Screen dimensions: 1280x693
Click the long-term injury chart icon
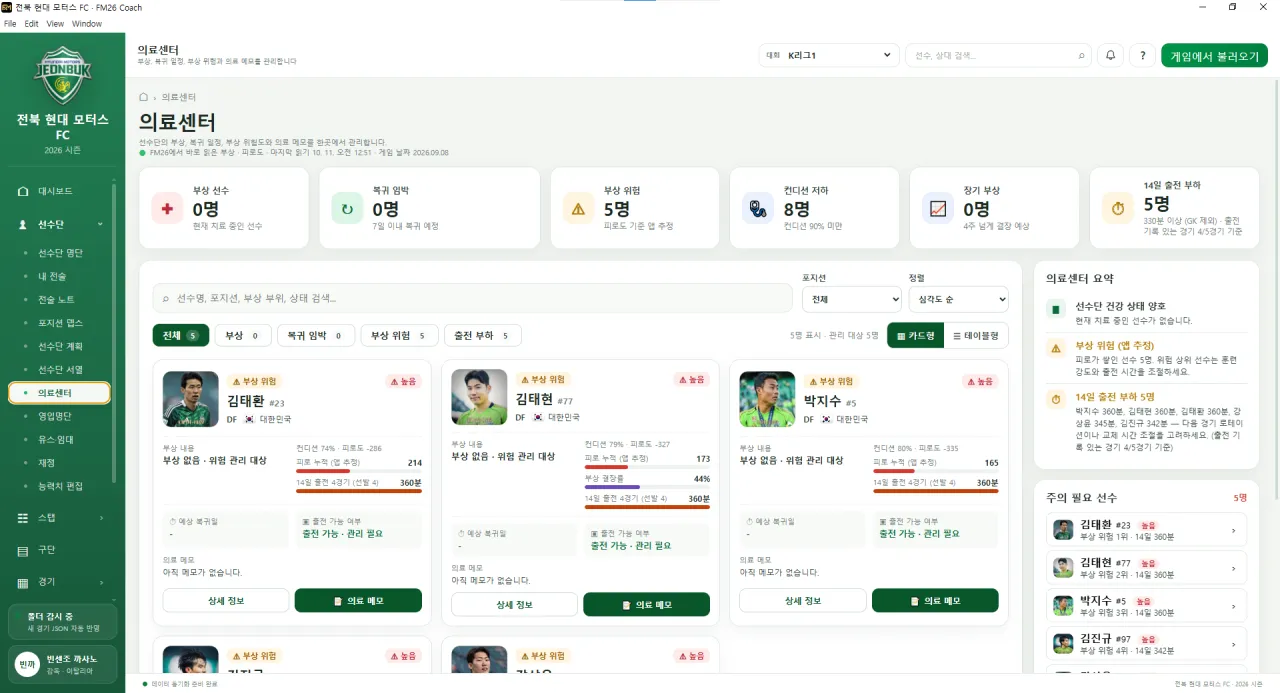click(x=938, y=209)
